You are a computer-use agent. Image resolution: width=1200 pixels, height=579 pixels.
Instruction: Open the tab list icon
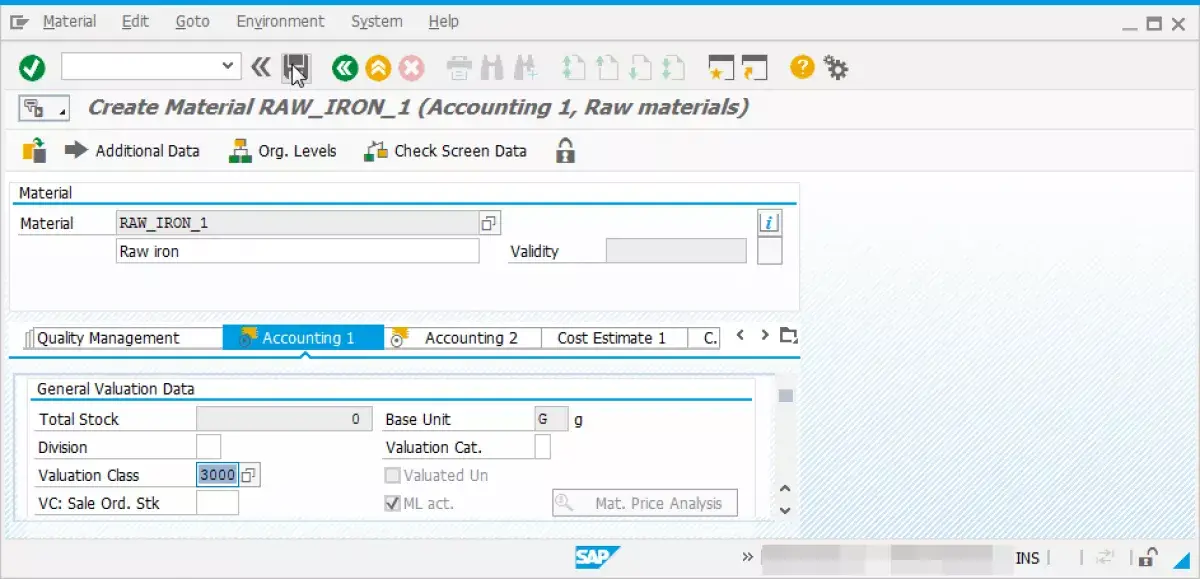click(789, 335)
